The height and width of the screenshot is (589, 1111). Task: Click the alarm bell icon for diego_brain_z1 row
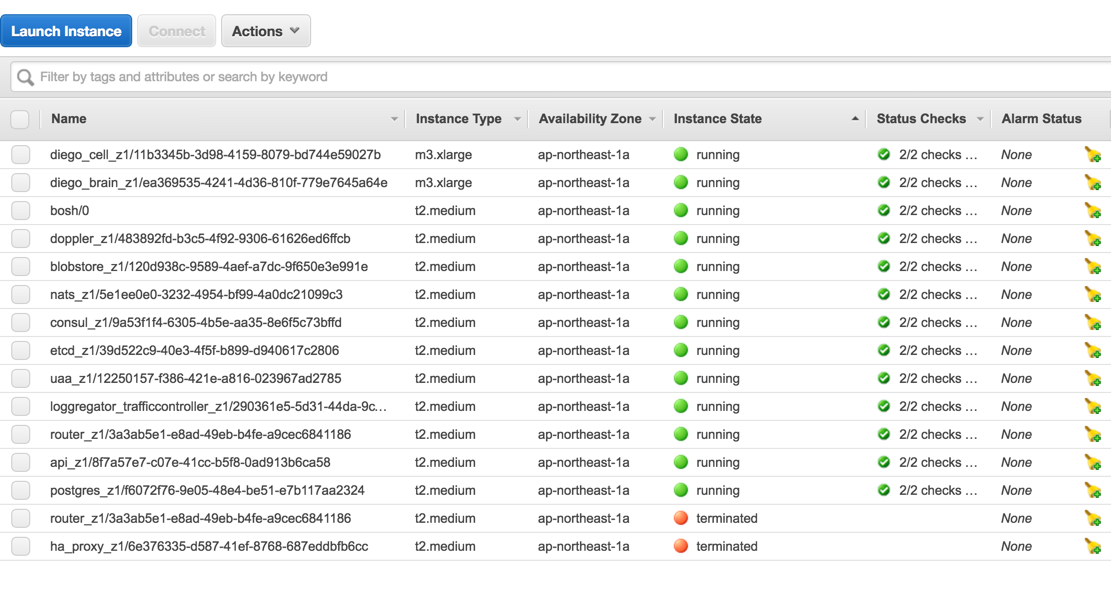1093,183
